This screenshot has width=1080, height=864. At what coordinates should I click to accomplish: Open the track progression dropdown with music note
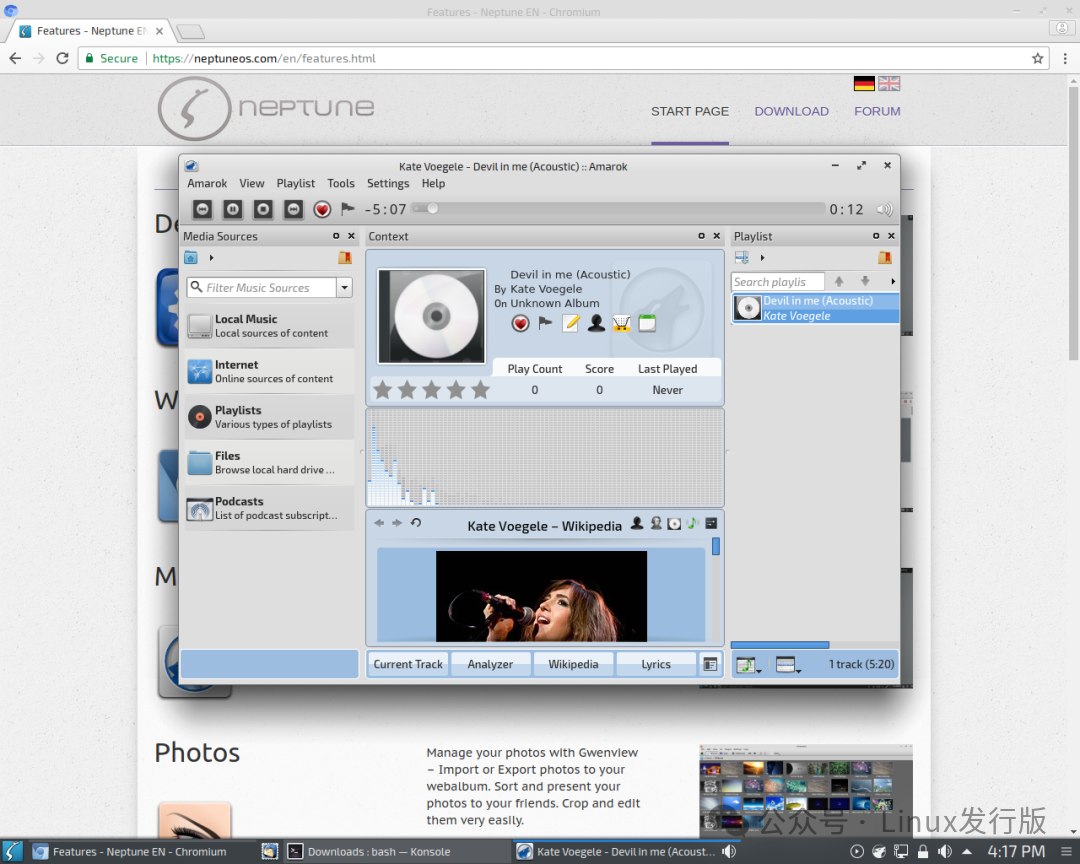[747, 665]
